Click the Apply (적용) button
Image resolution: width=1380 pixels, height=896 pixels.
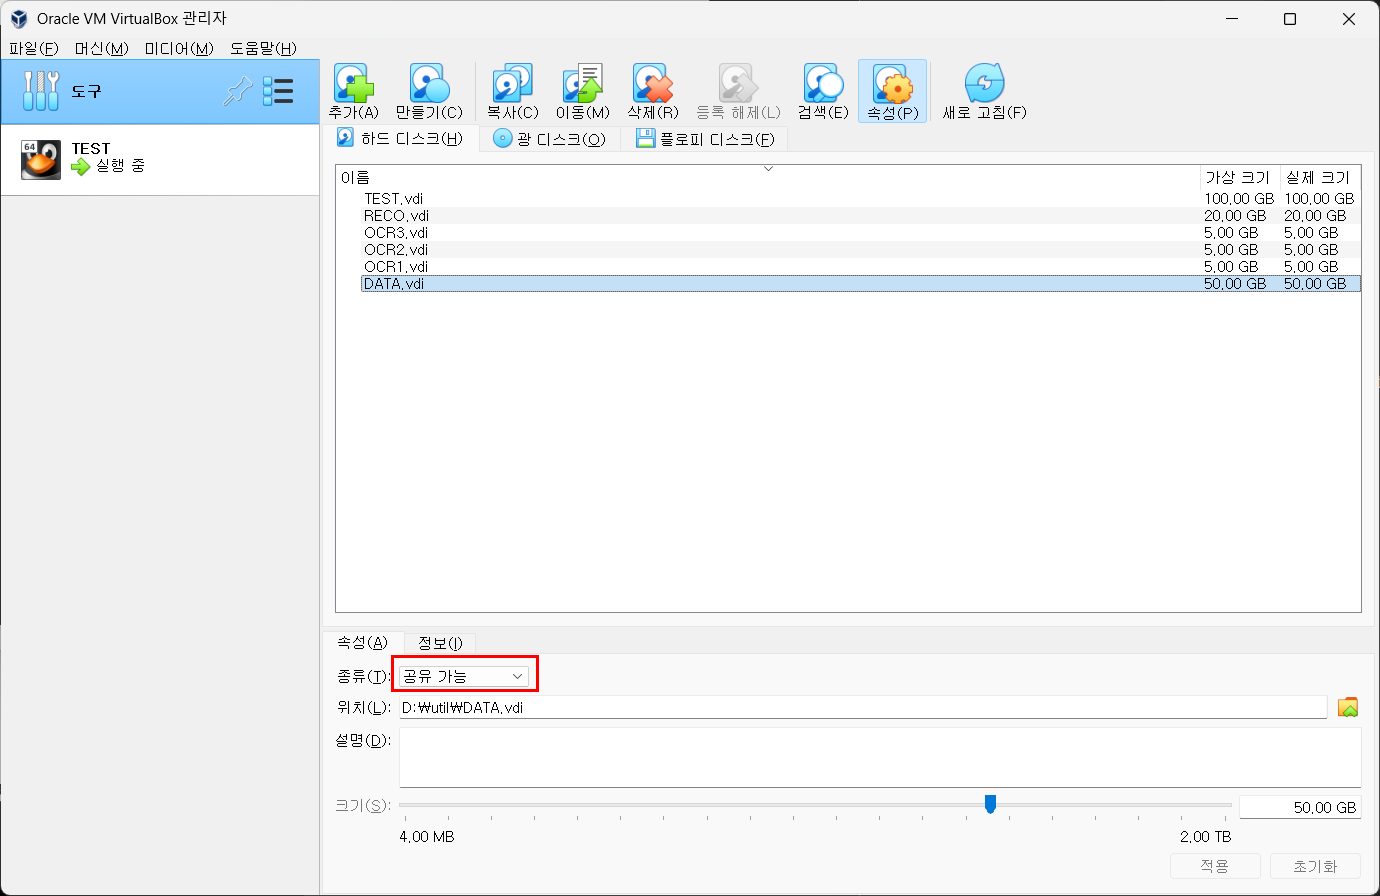[1215, 866]
